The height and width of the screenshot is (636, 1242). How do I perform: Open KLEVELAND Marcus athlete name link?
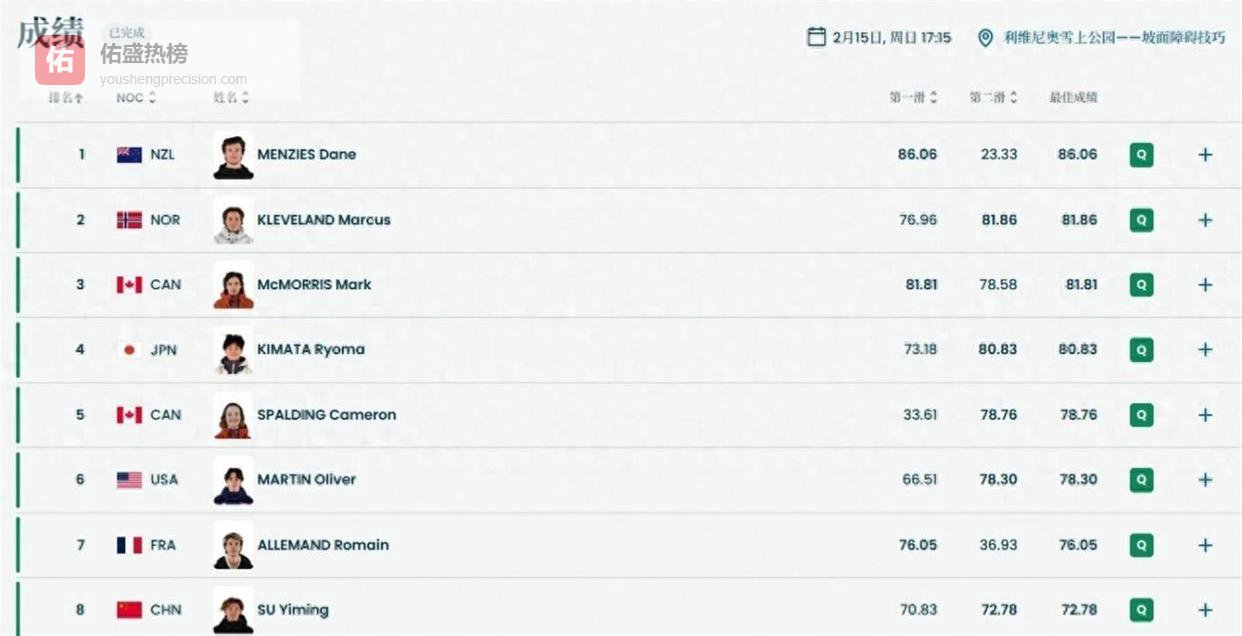pos(324,220)
